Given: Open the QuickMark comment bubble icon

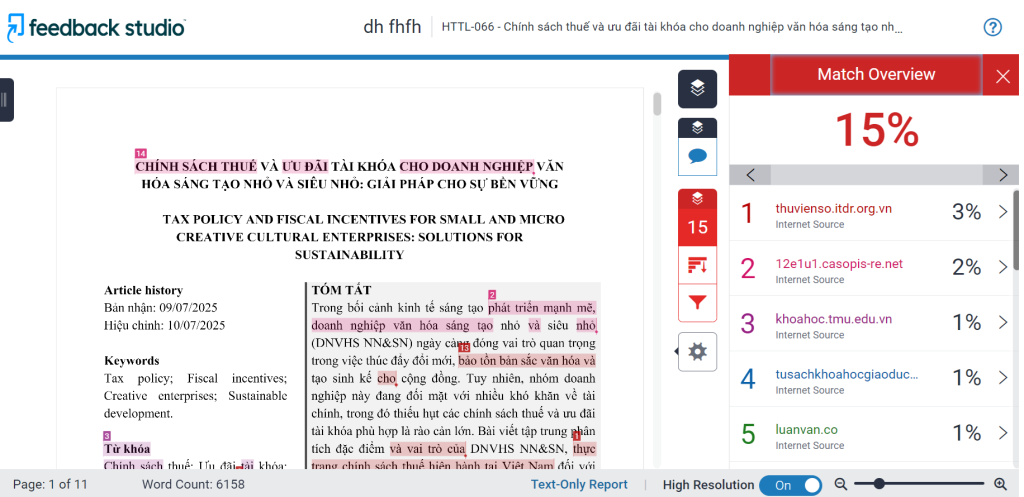Looking at the screenshot, I should [697, 157].
